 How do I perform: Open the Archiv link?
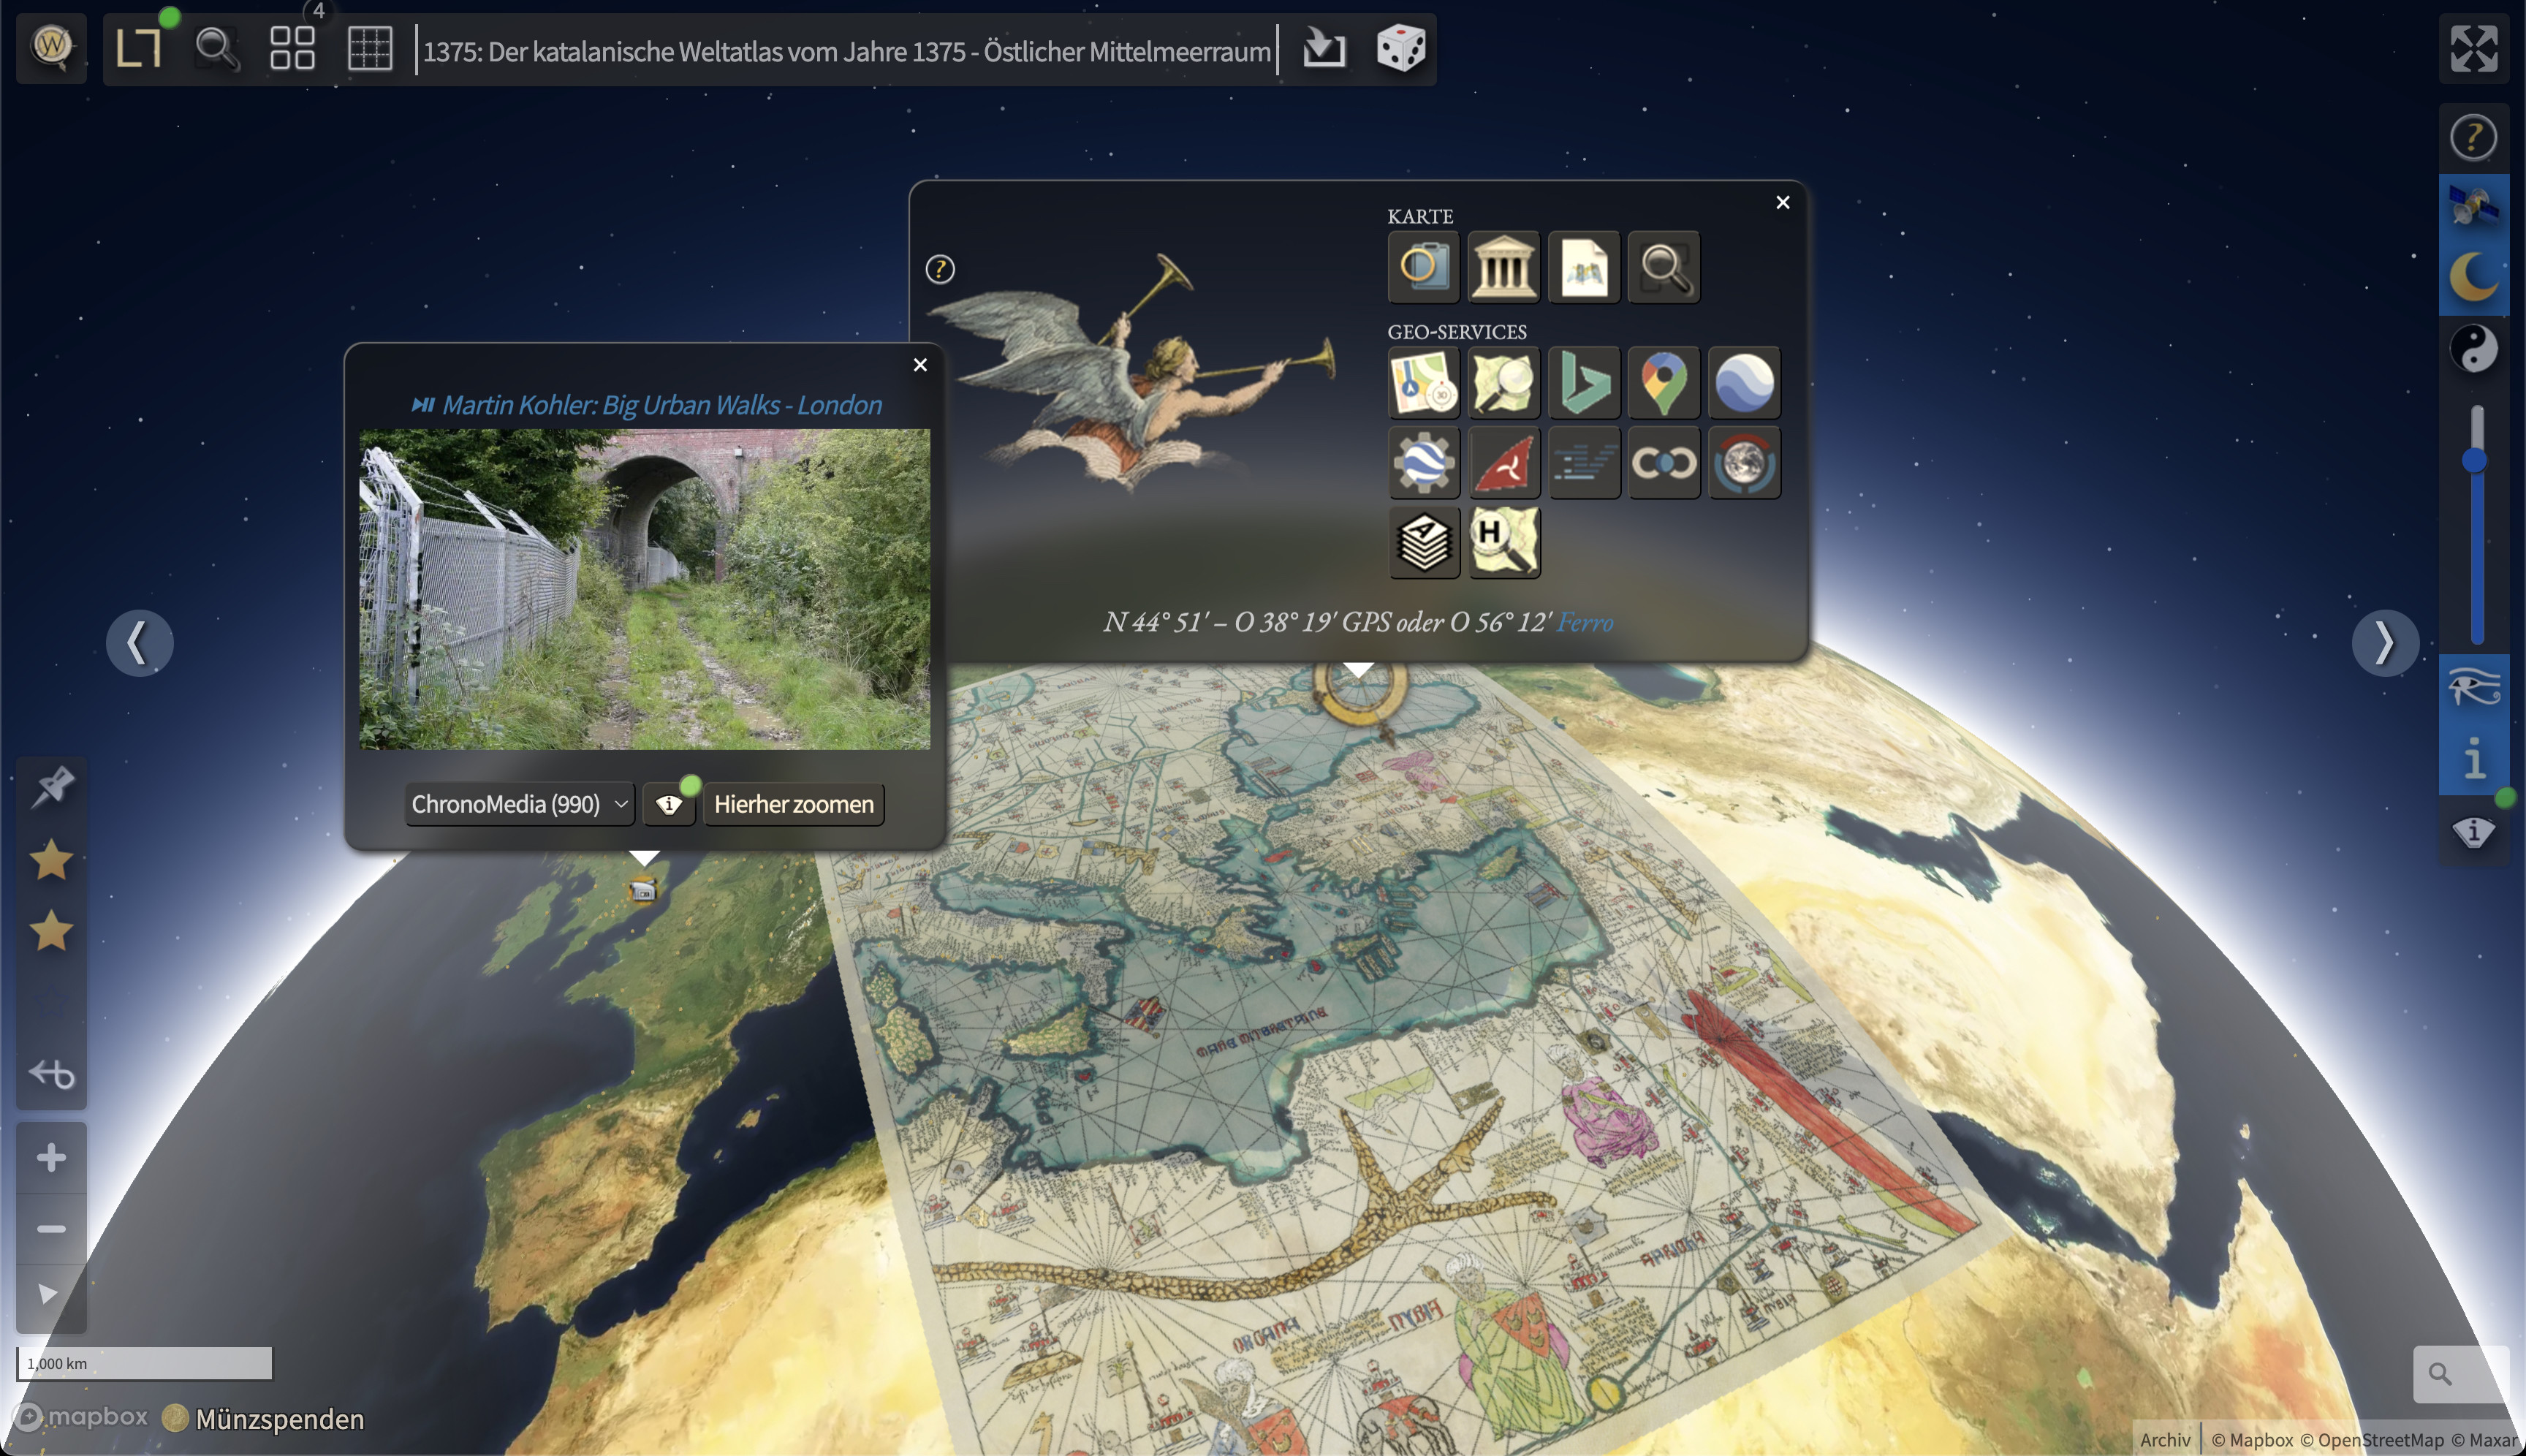tap(2165, 1439)
